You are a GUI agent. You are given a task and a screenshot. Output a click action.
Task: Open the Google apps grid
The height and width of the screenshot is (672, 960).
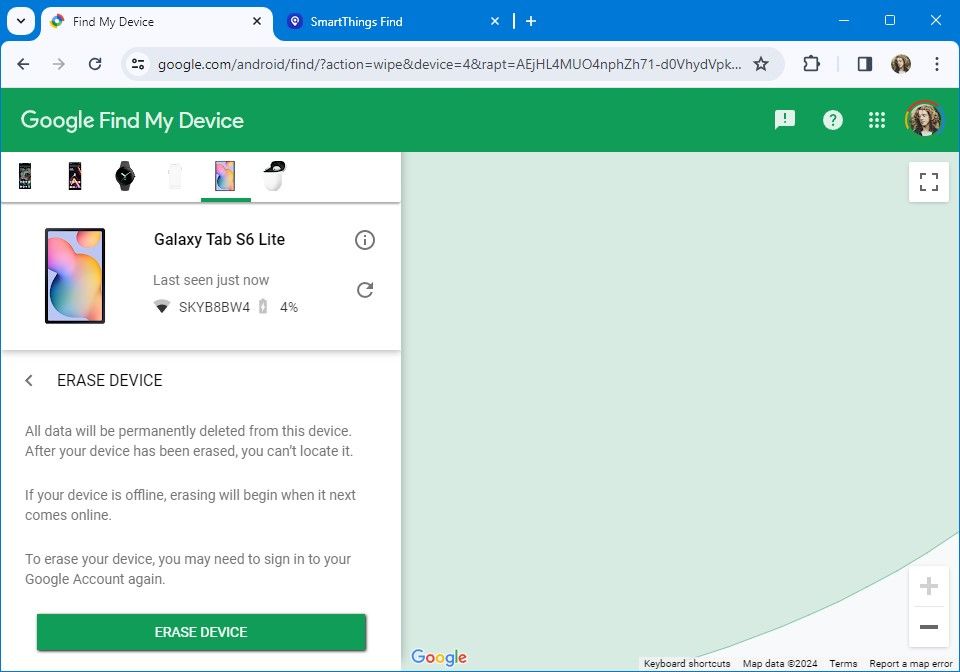point(877,119)
